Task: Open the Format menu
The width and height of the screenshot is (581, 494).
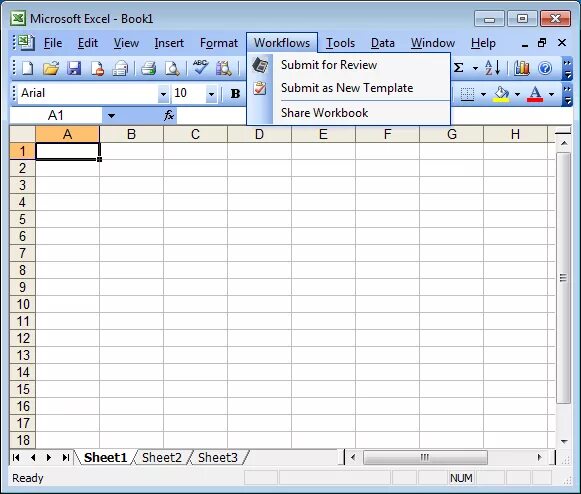Action: 219,43
